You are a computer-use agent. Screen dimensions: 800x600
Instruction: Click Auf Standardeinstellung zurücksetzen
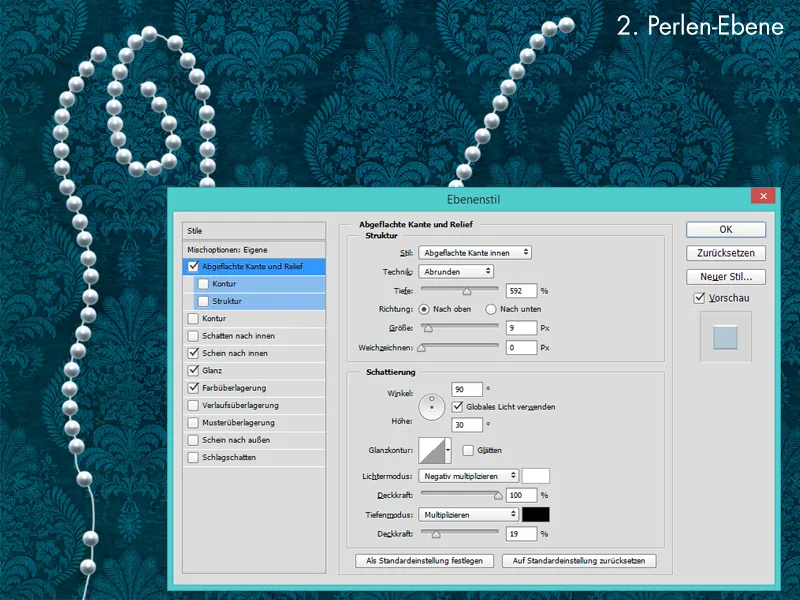click(579, 561)
